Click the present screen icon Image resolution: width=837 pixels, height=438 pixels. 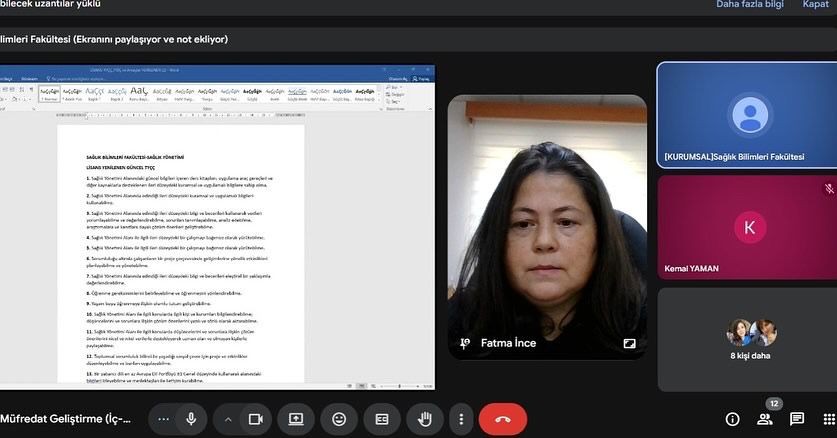(296, 419)
